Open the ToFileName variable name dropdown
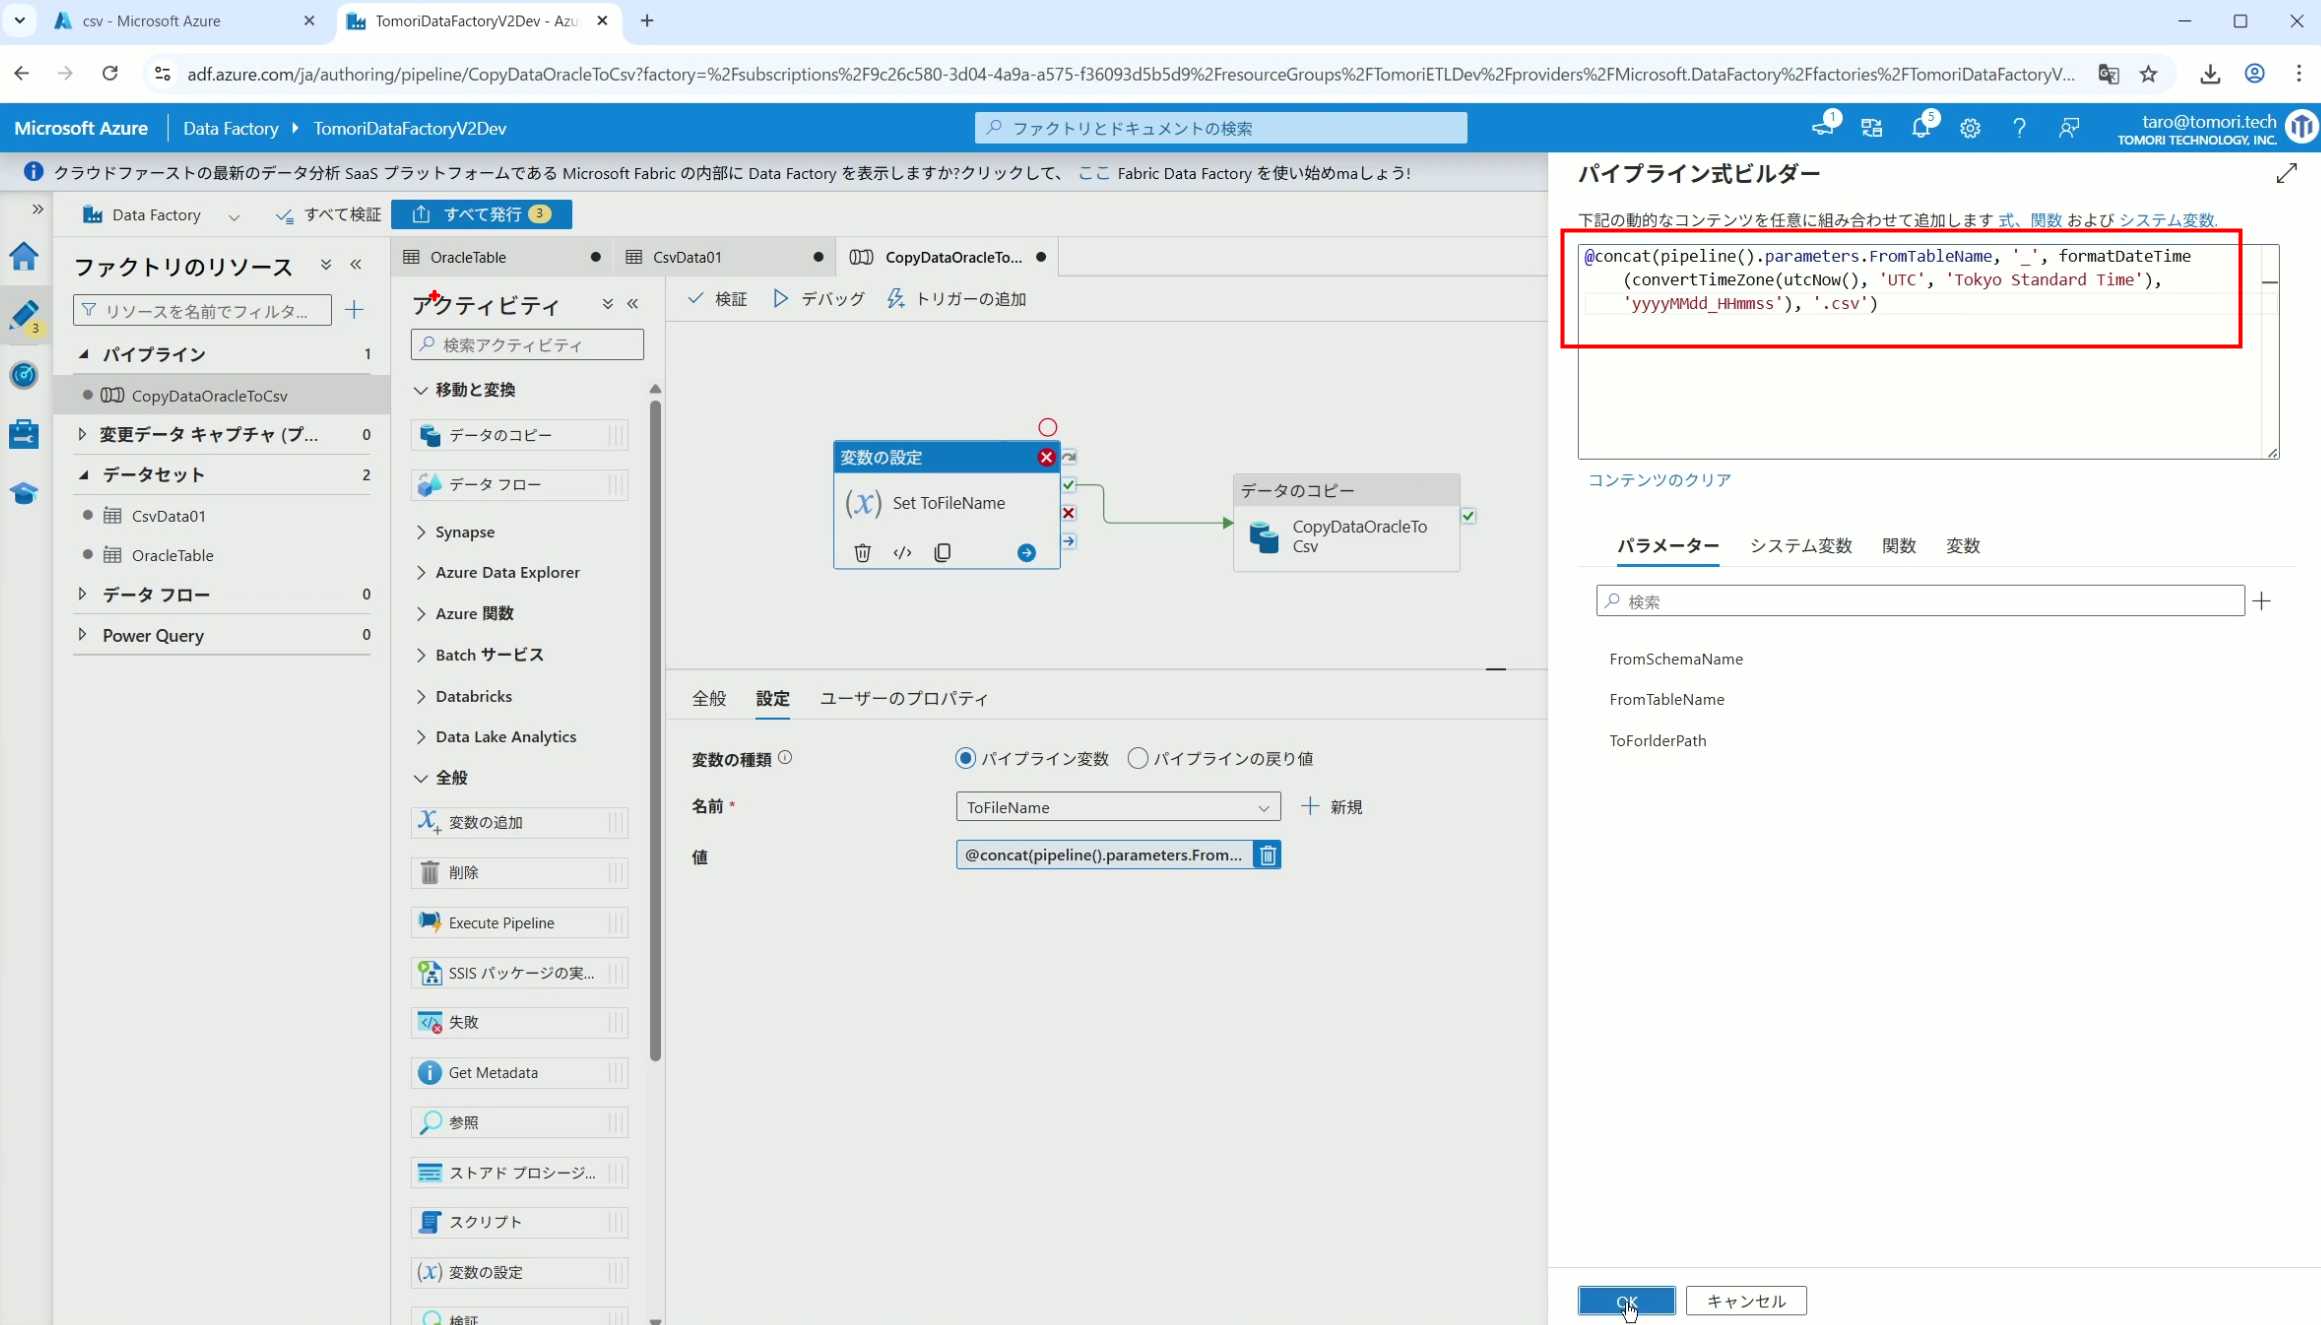The width and height of the screenshot is (2321, 1325). point(1117,807)
